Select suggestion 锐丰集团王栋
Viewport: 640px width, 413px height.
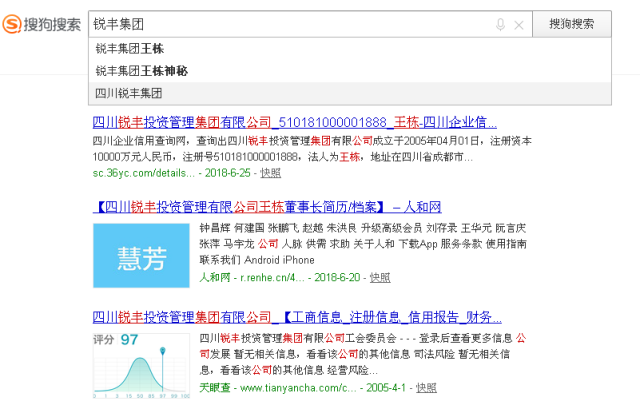point(130,49)
